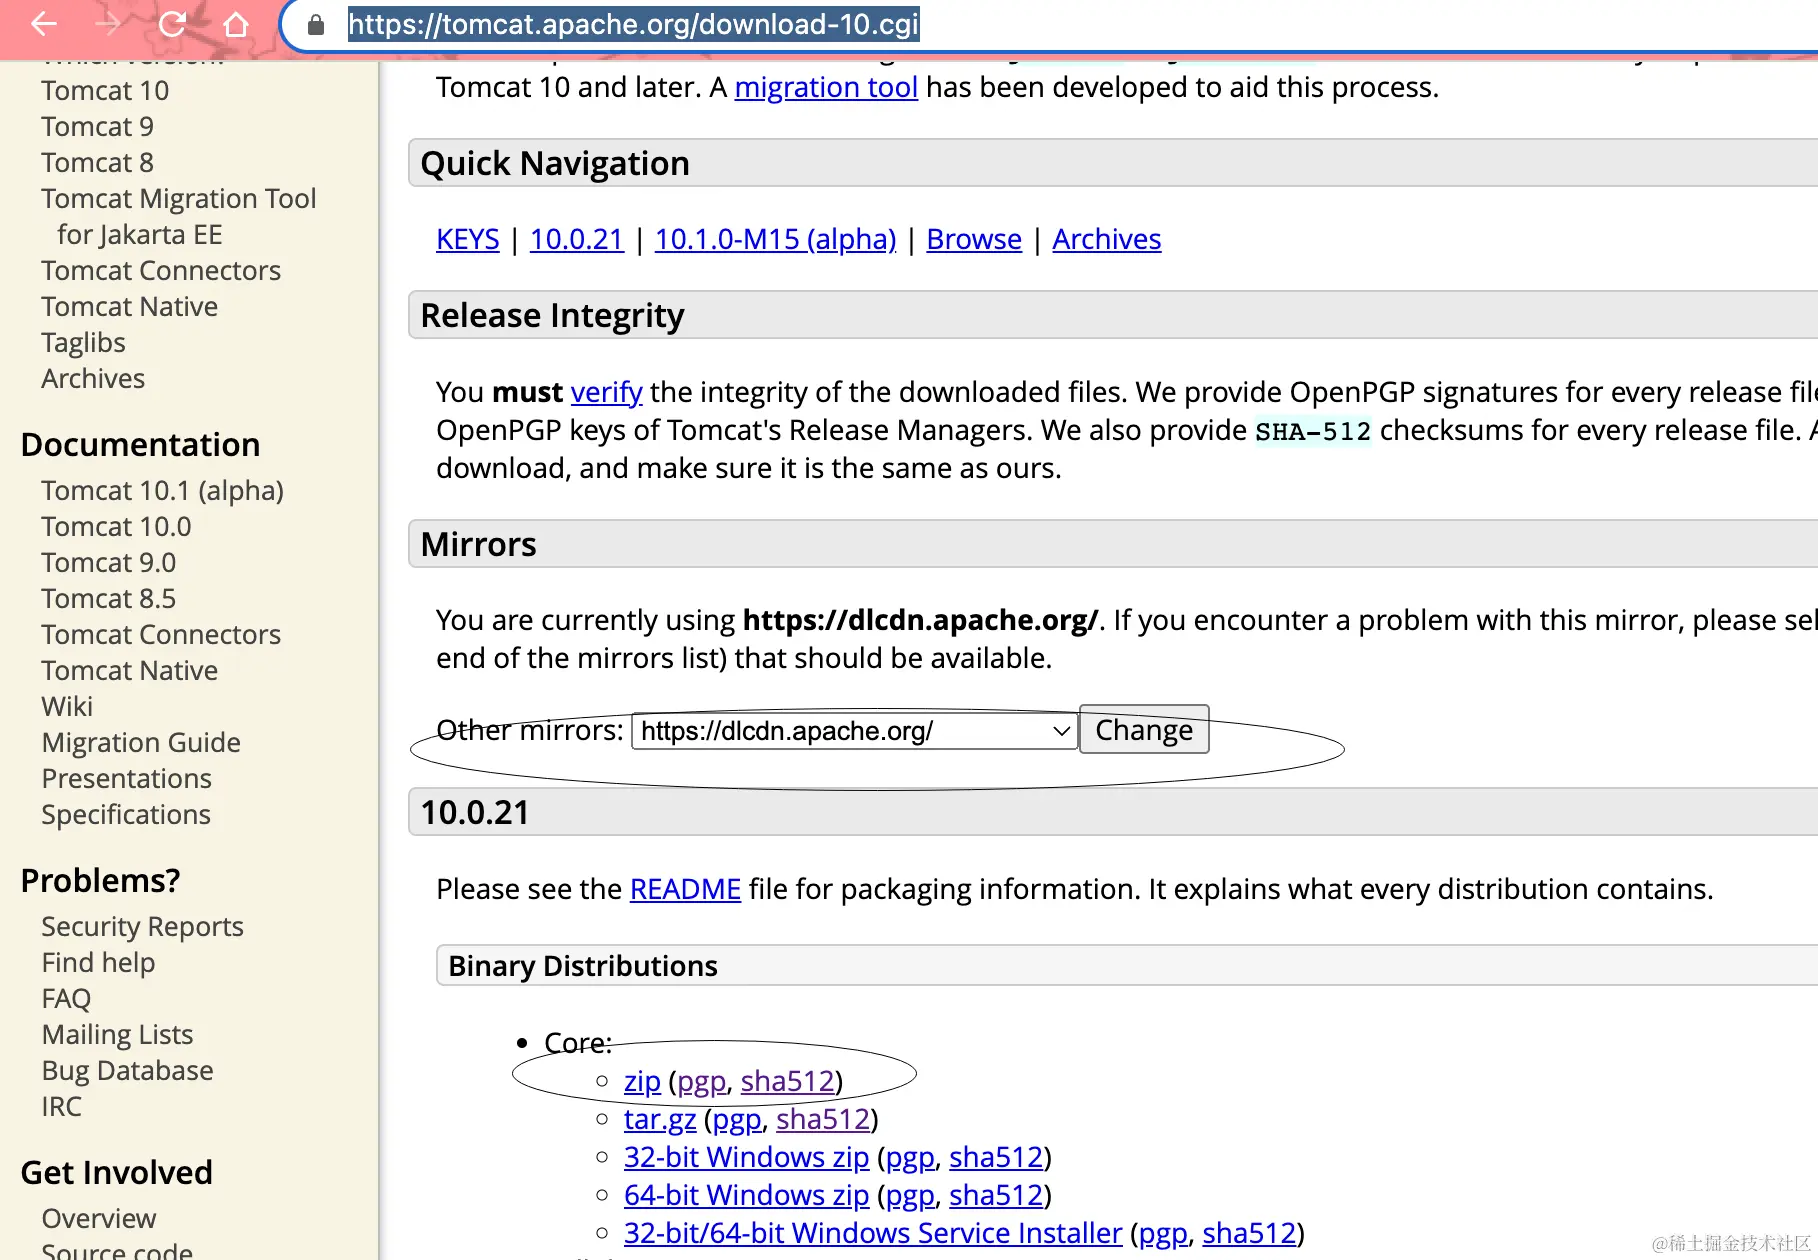Open the FAQ sidebar link
This screenshot has height=1260, width=1818.
click(x=66, y=999)
